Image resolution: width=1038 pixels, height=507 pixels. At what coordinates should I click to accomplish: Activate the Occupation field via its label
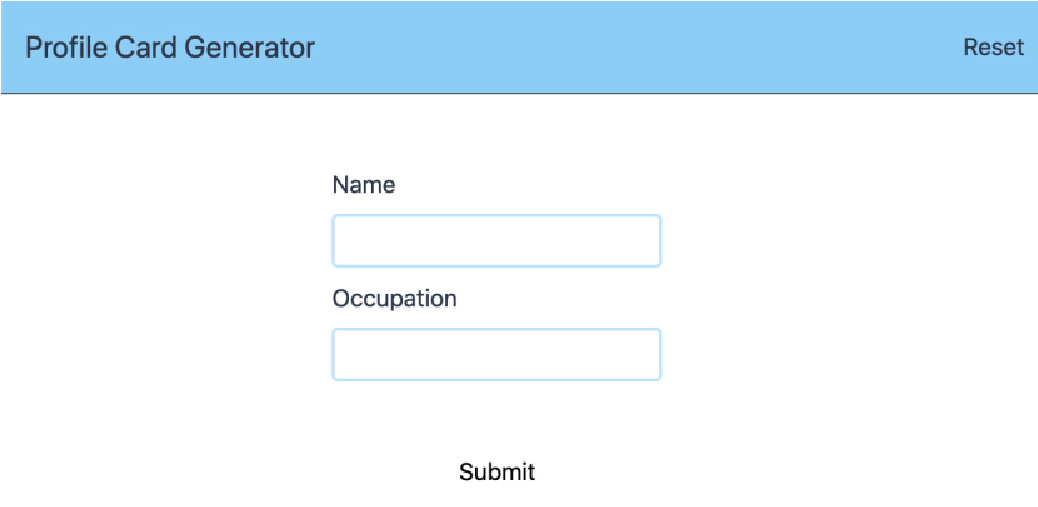(x=395, y=299)
